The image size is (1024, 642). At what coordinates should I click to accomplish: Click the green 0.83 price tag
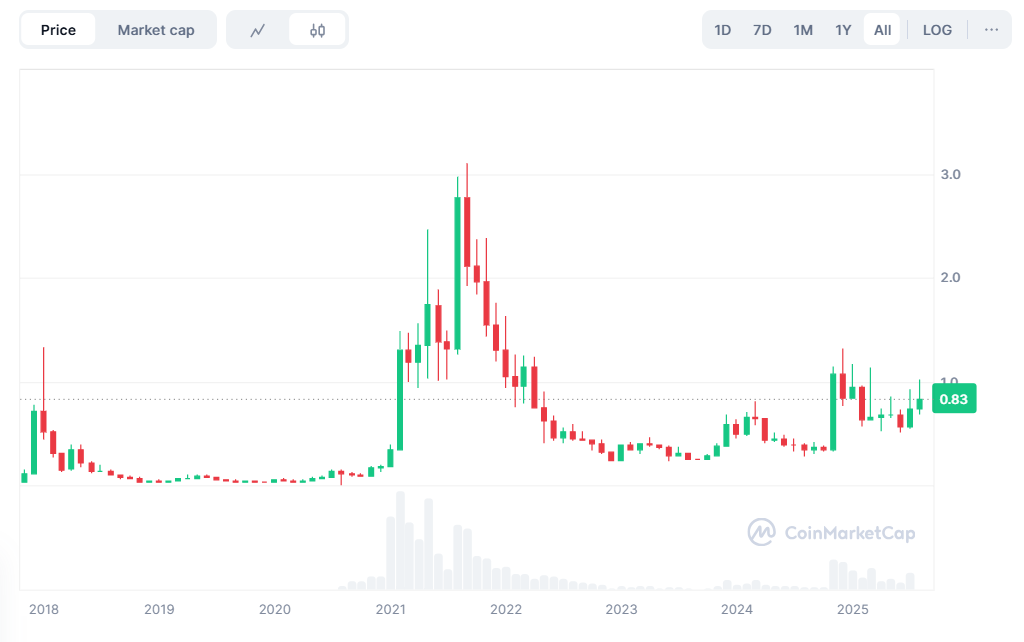click(x=953, y=398)
